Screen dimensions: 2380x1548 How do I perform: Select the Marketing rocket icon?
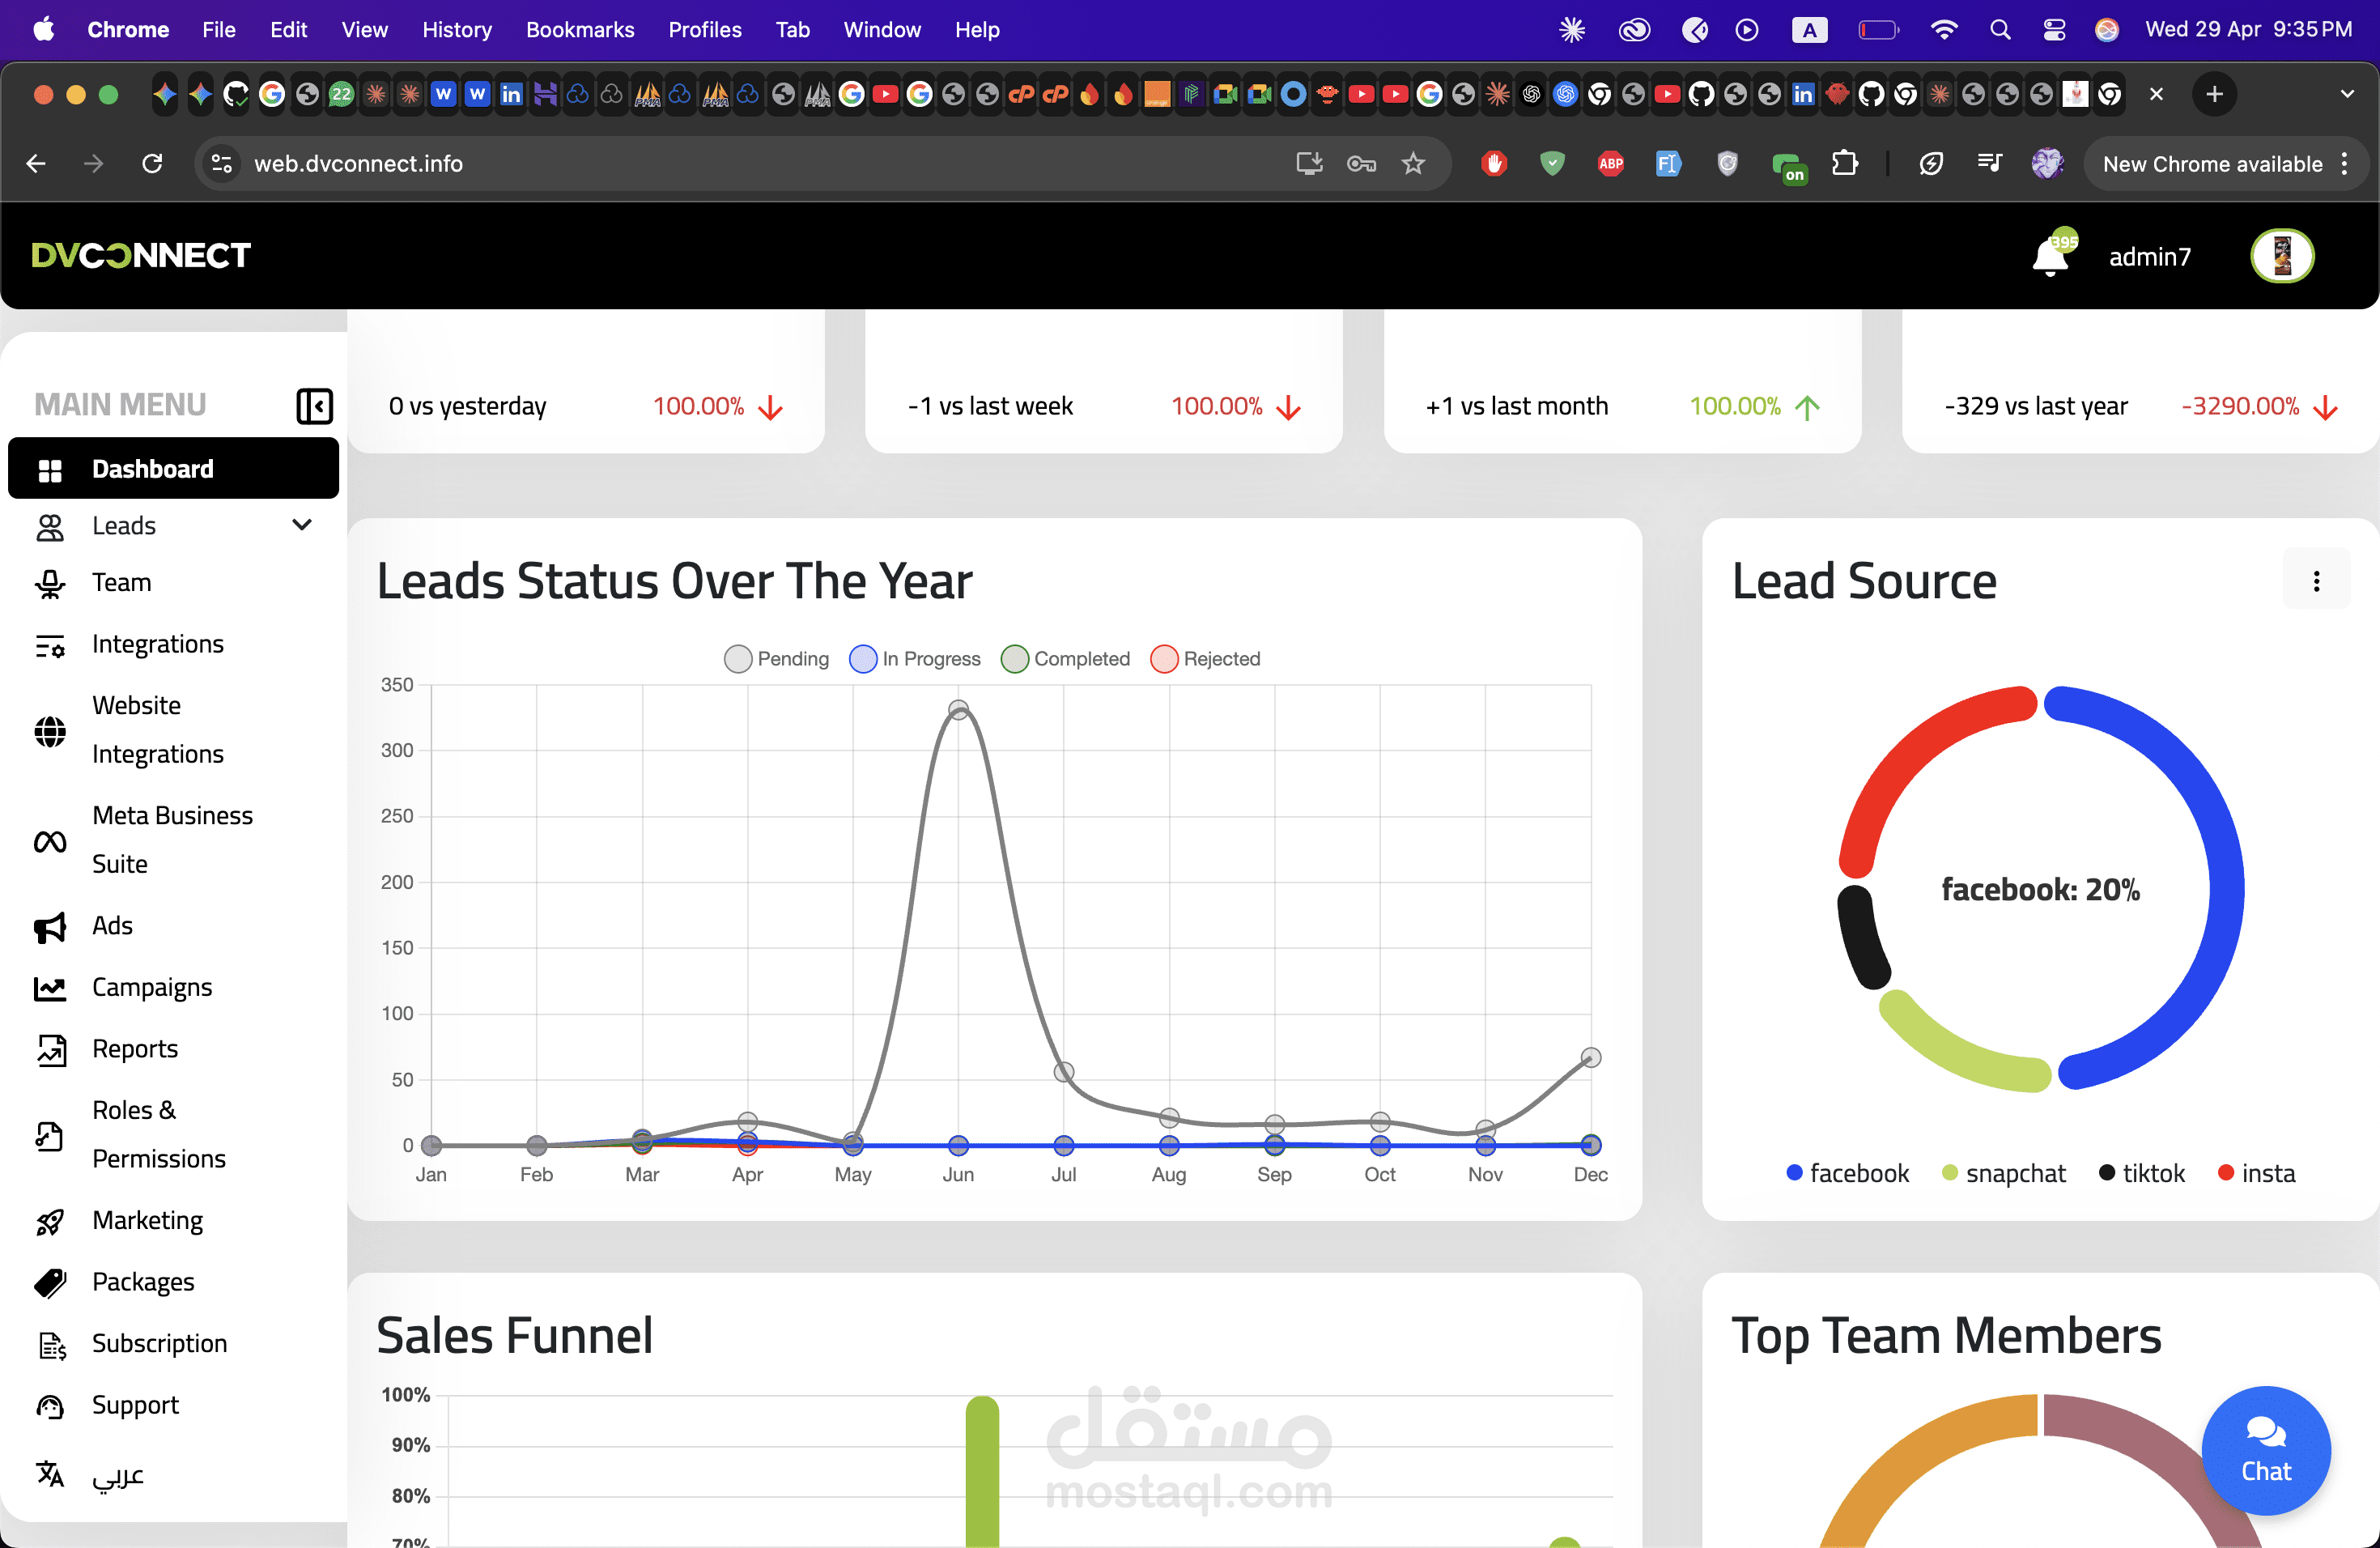(50, 1222)
